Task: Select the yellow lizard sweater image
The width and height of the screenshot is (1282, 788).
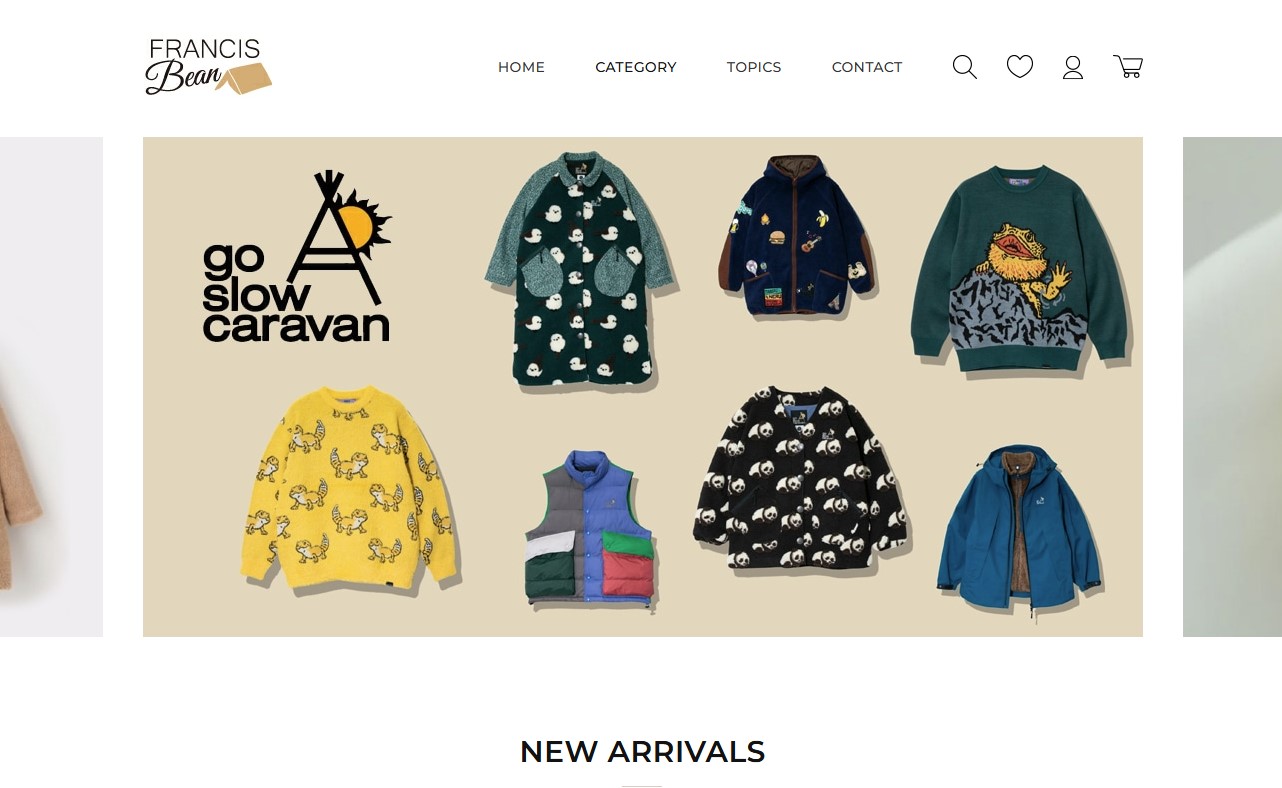Action: (350, 488)
